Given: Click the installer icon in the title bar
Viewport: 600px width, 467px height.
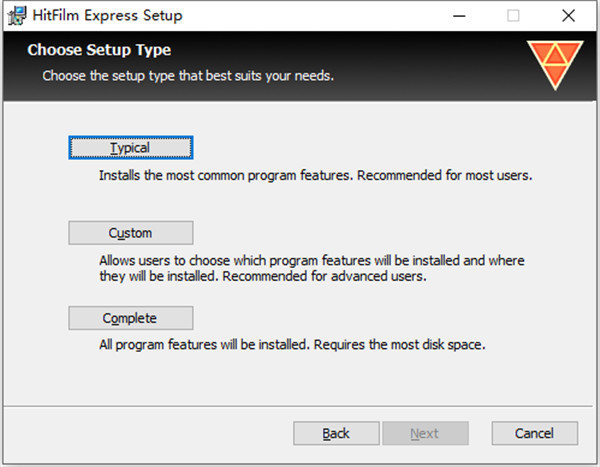Looking at the screenshot, I should pyautogui.click(x=15, y=16).
